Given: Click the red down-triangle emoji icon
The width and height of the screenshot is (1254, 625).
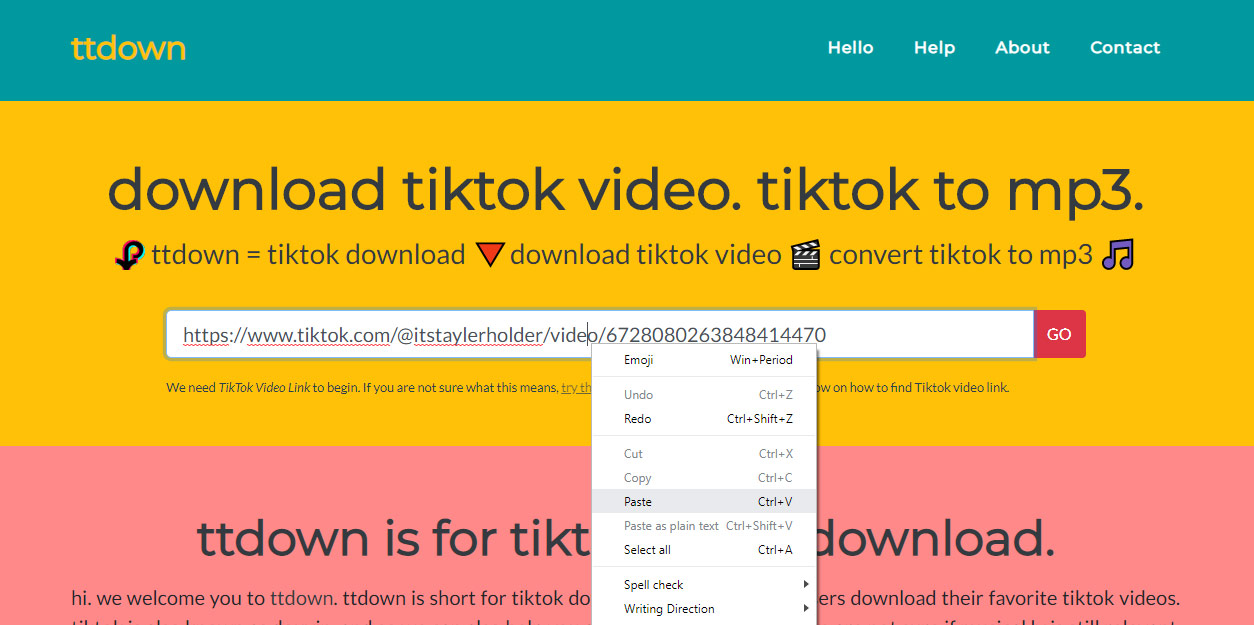Looking at the screenshot, I should [x=488, y=256].
